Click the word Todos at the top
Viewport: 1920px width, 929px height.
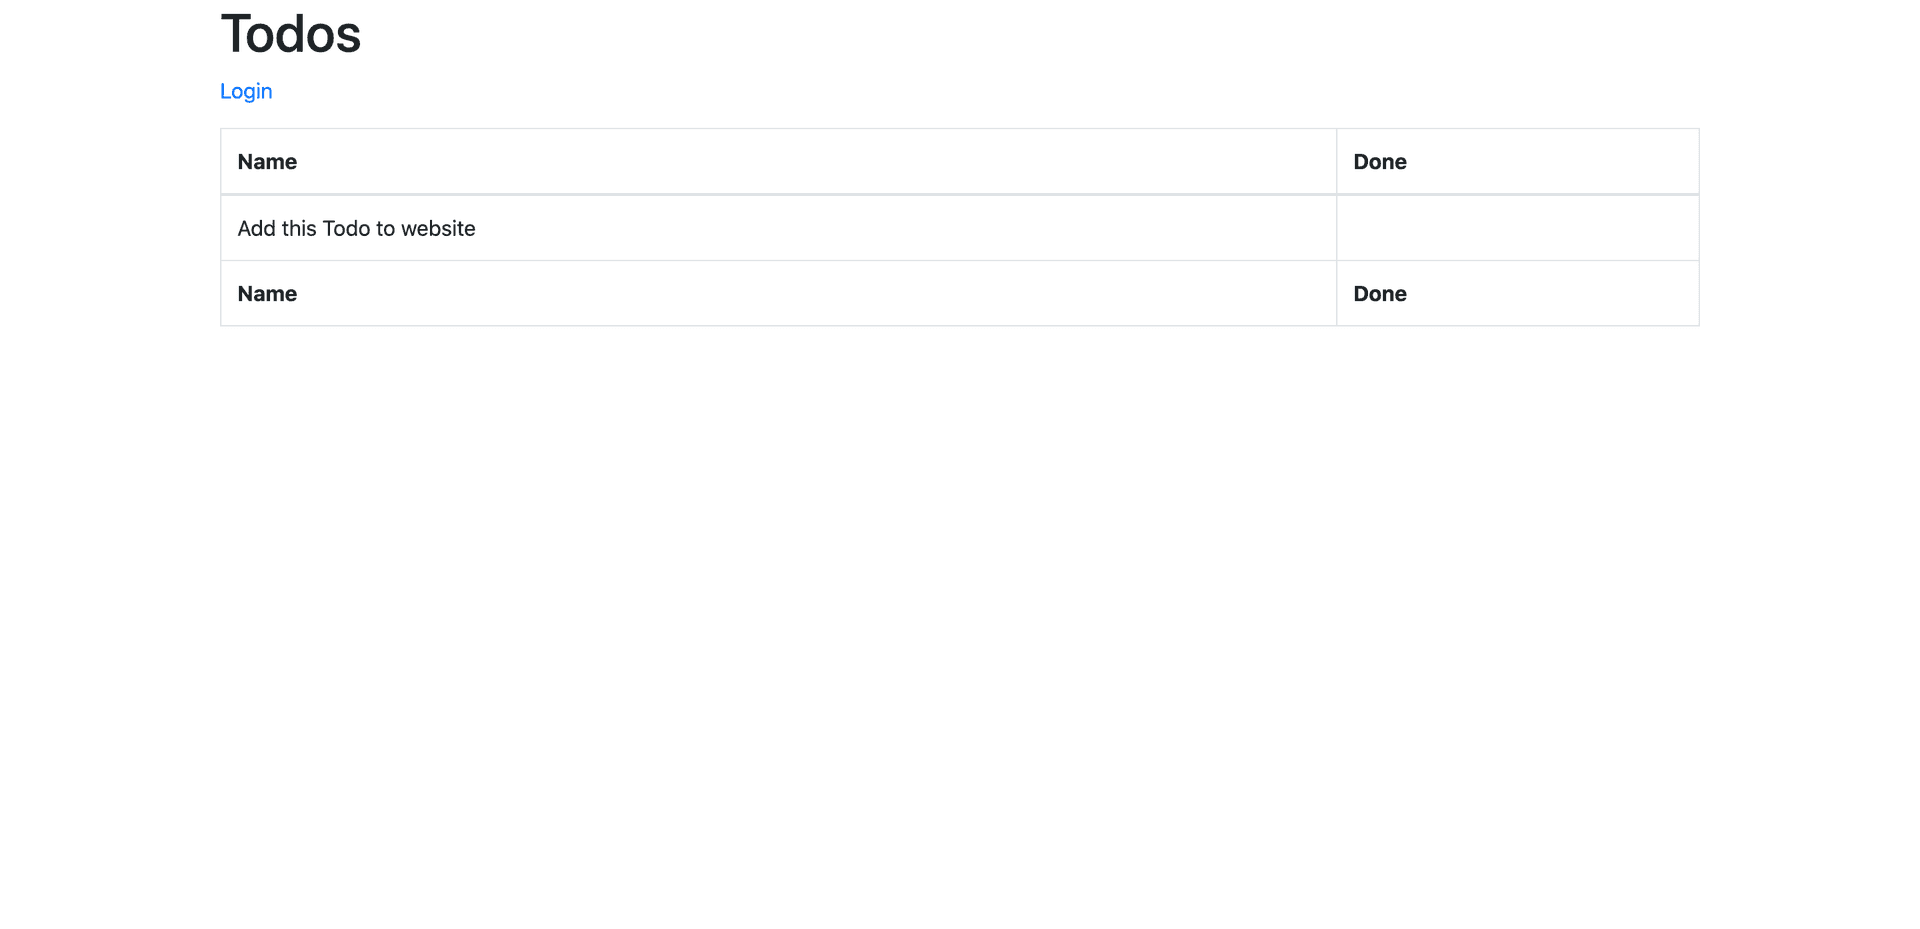pyautogui.click(x=290, y=35)
